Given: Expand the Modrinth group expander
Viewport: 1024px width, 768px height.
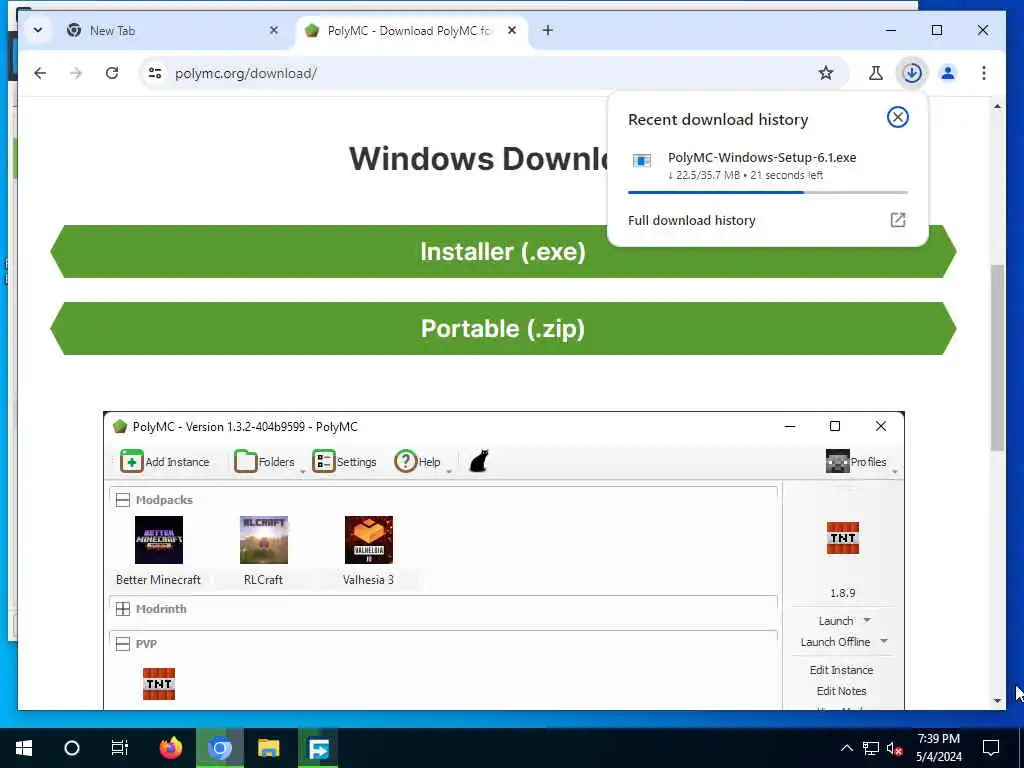Looking at the screenshot, I should point(122,609).
